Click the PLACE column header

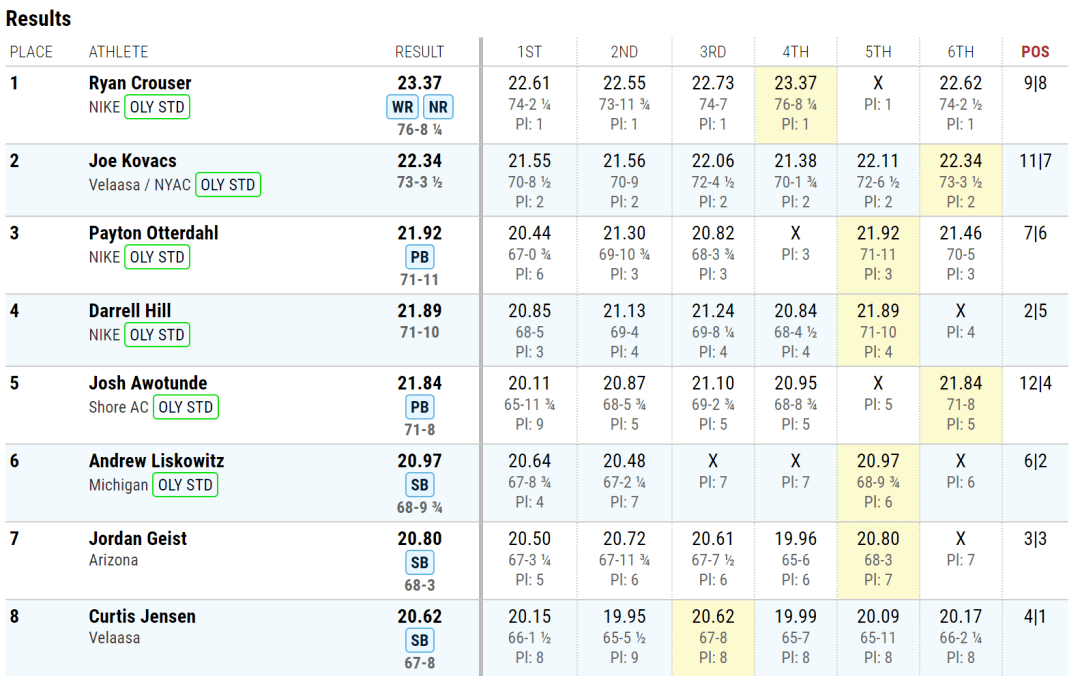[31, 52]
